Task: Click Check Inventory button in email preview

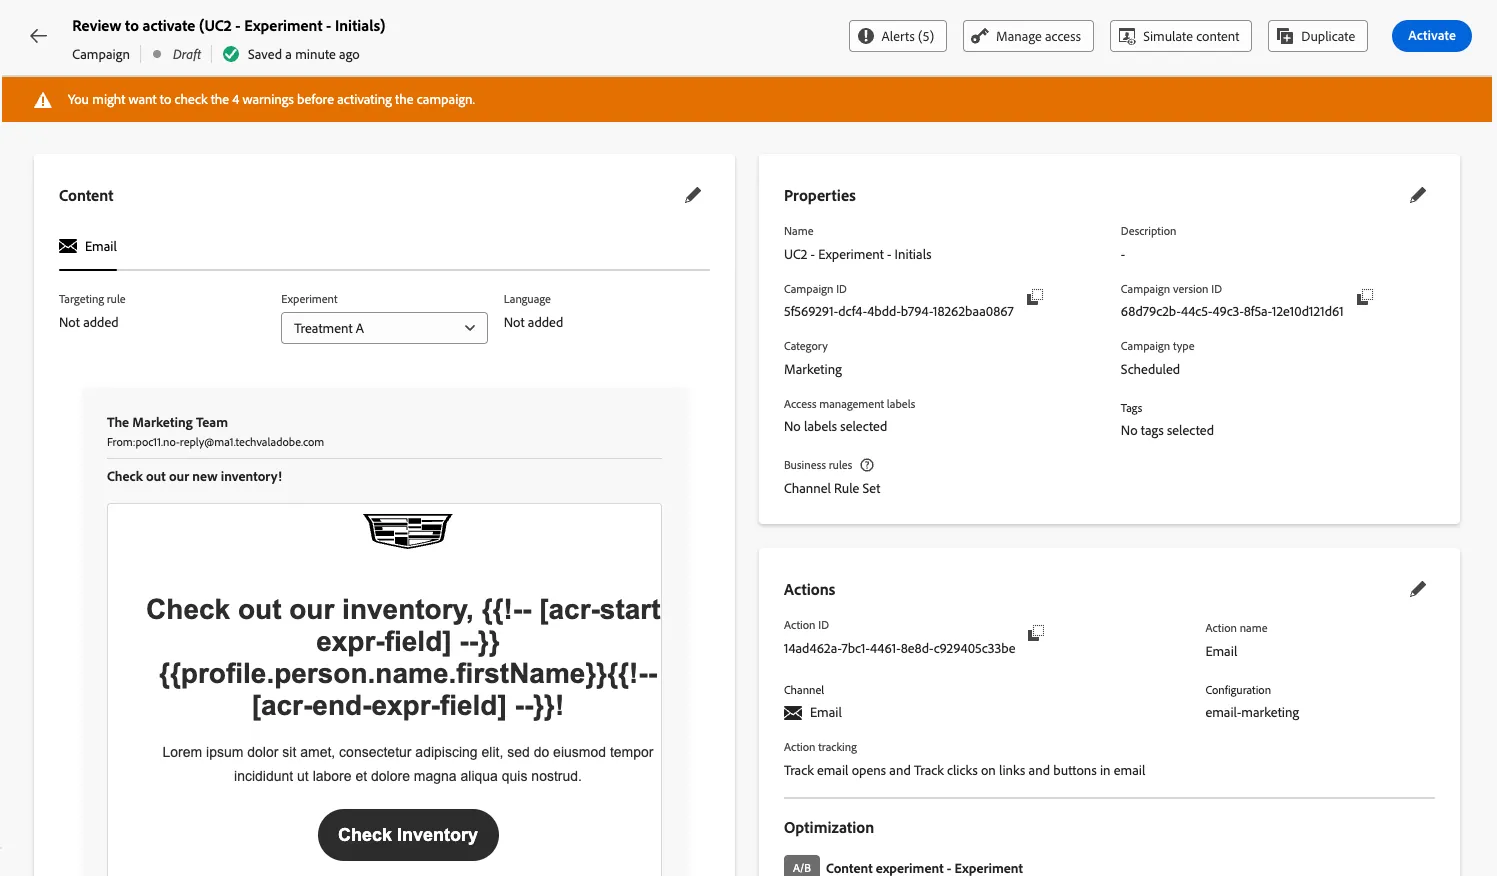Action: pos(408,835)
